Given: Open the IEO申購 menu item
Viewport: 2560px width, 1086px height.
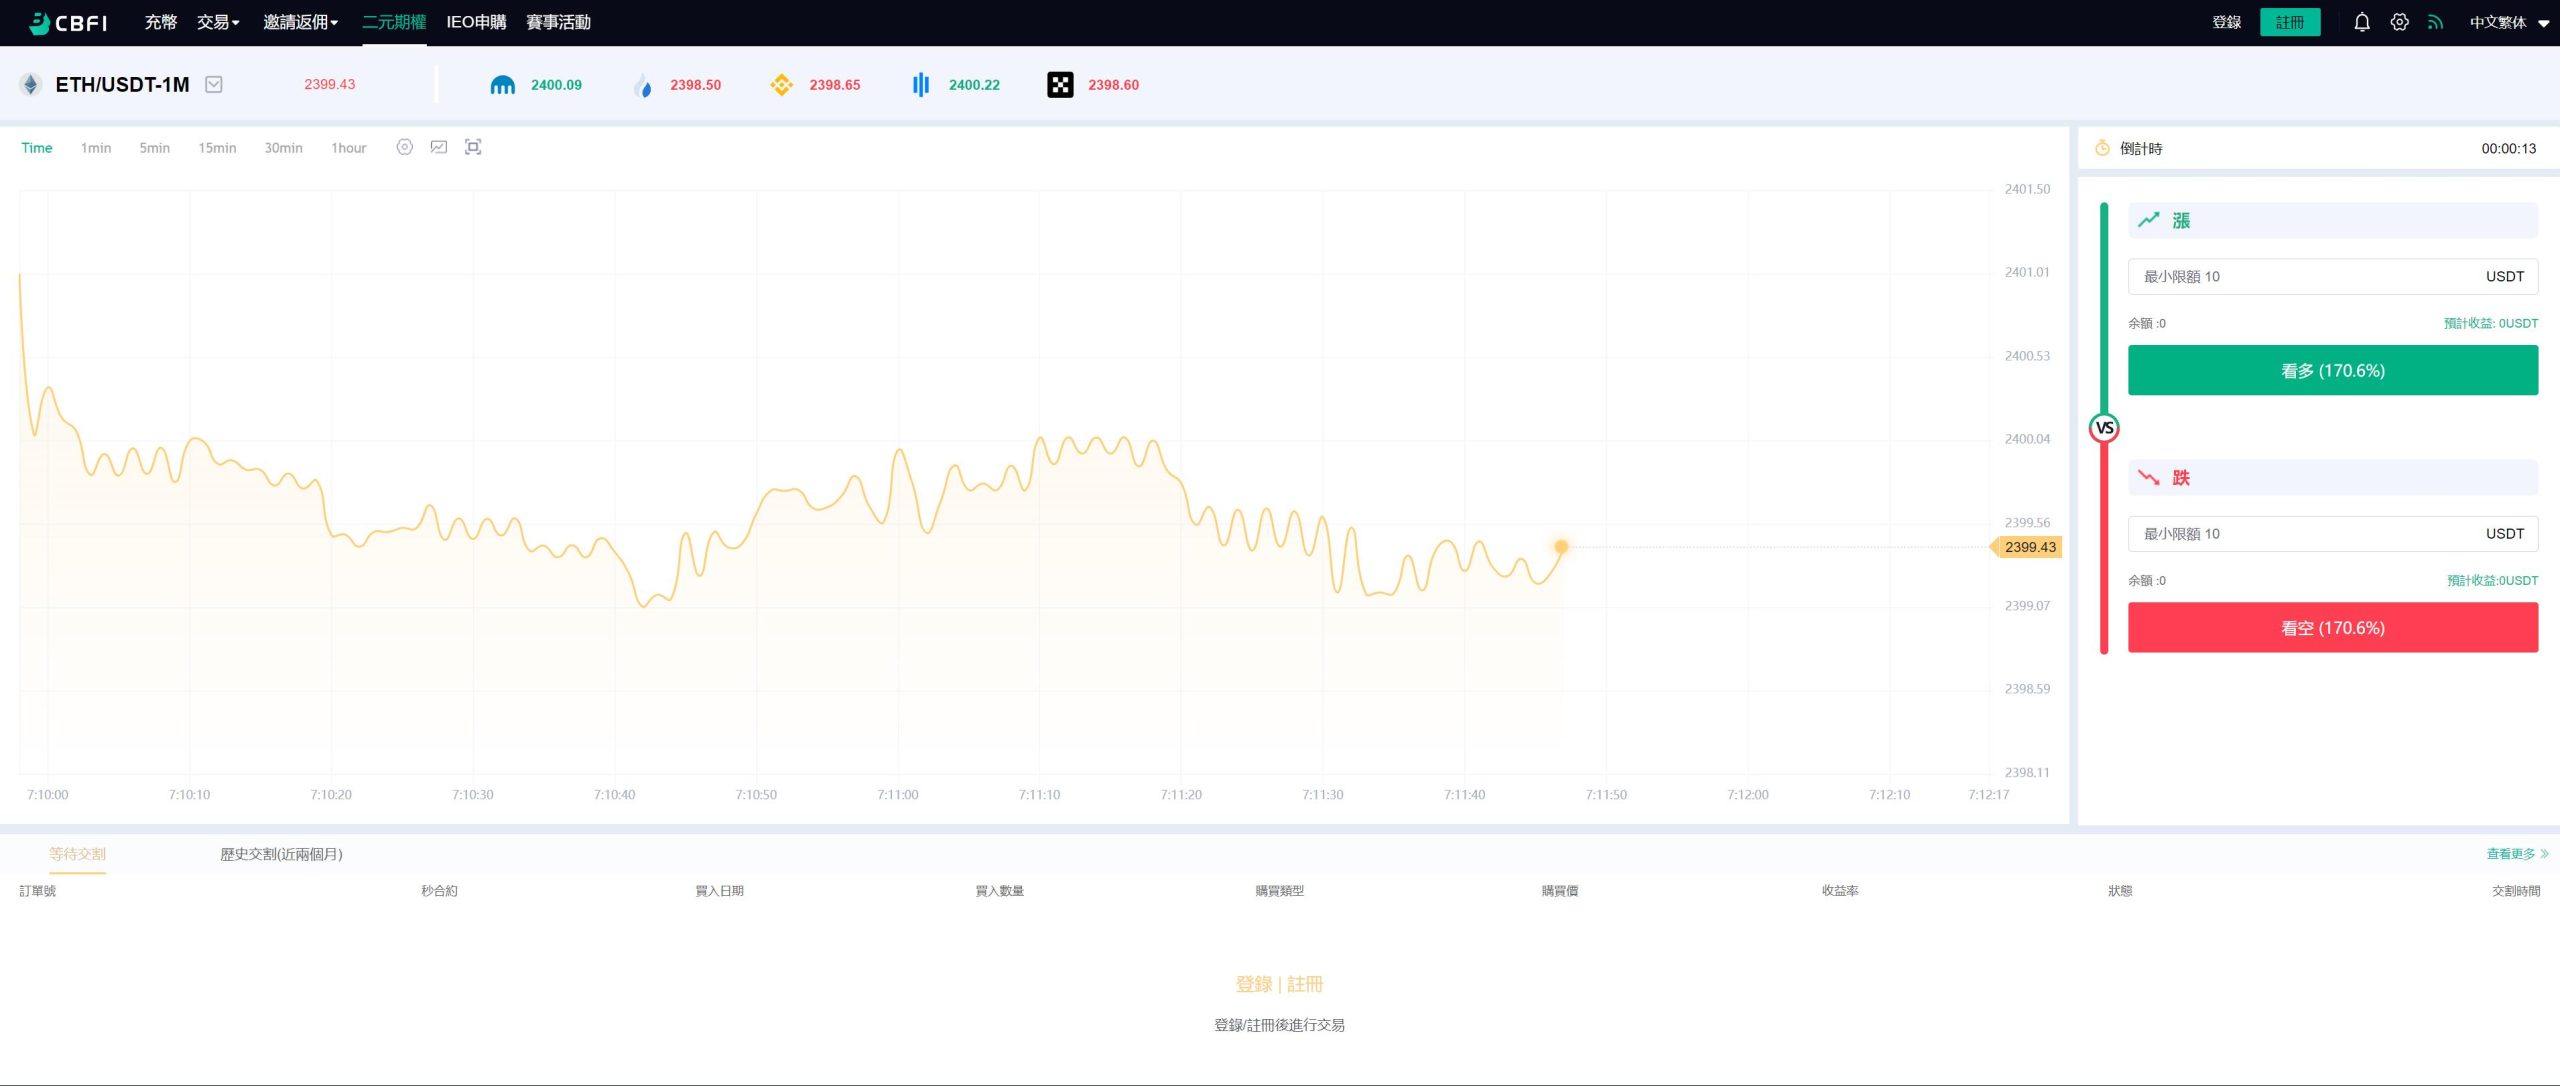Looking at the screenshot, I should point(476,22).
